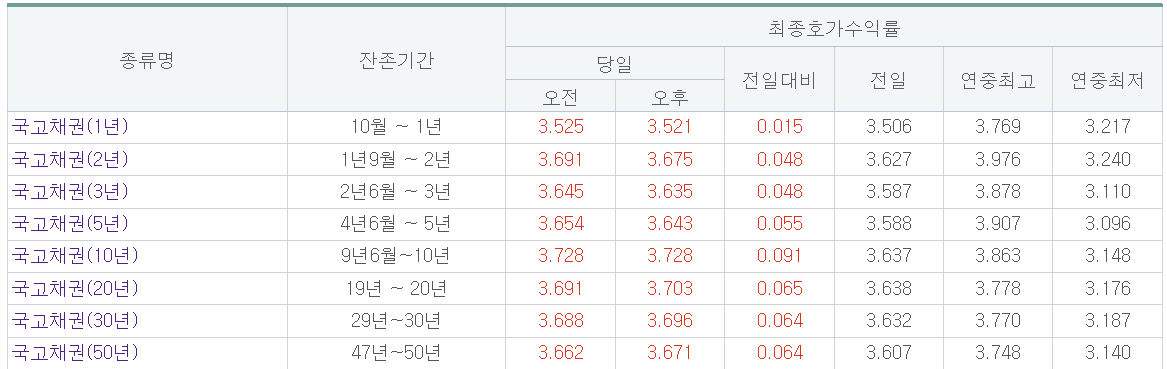Select the 19년 ~ 20년 cell

coord(396,288)
